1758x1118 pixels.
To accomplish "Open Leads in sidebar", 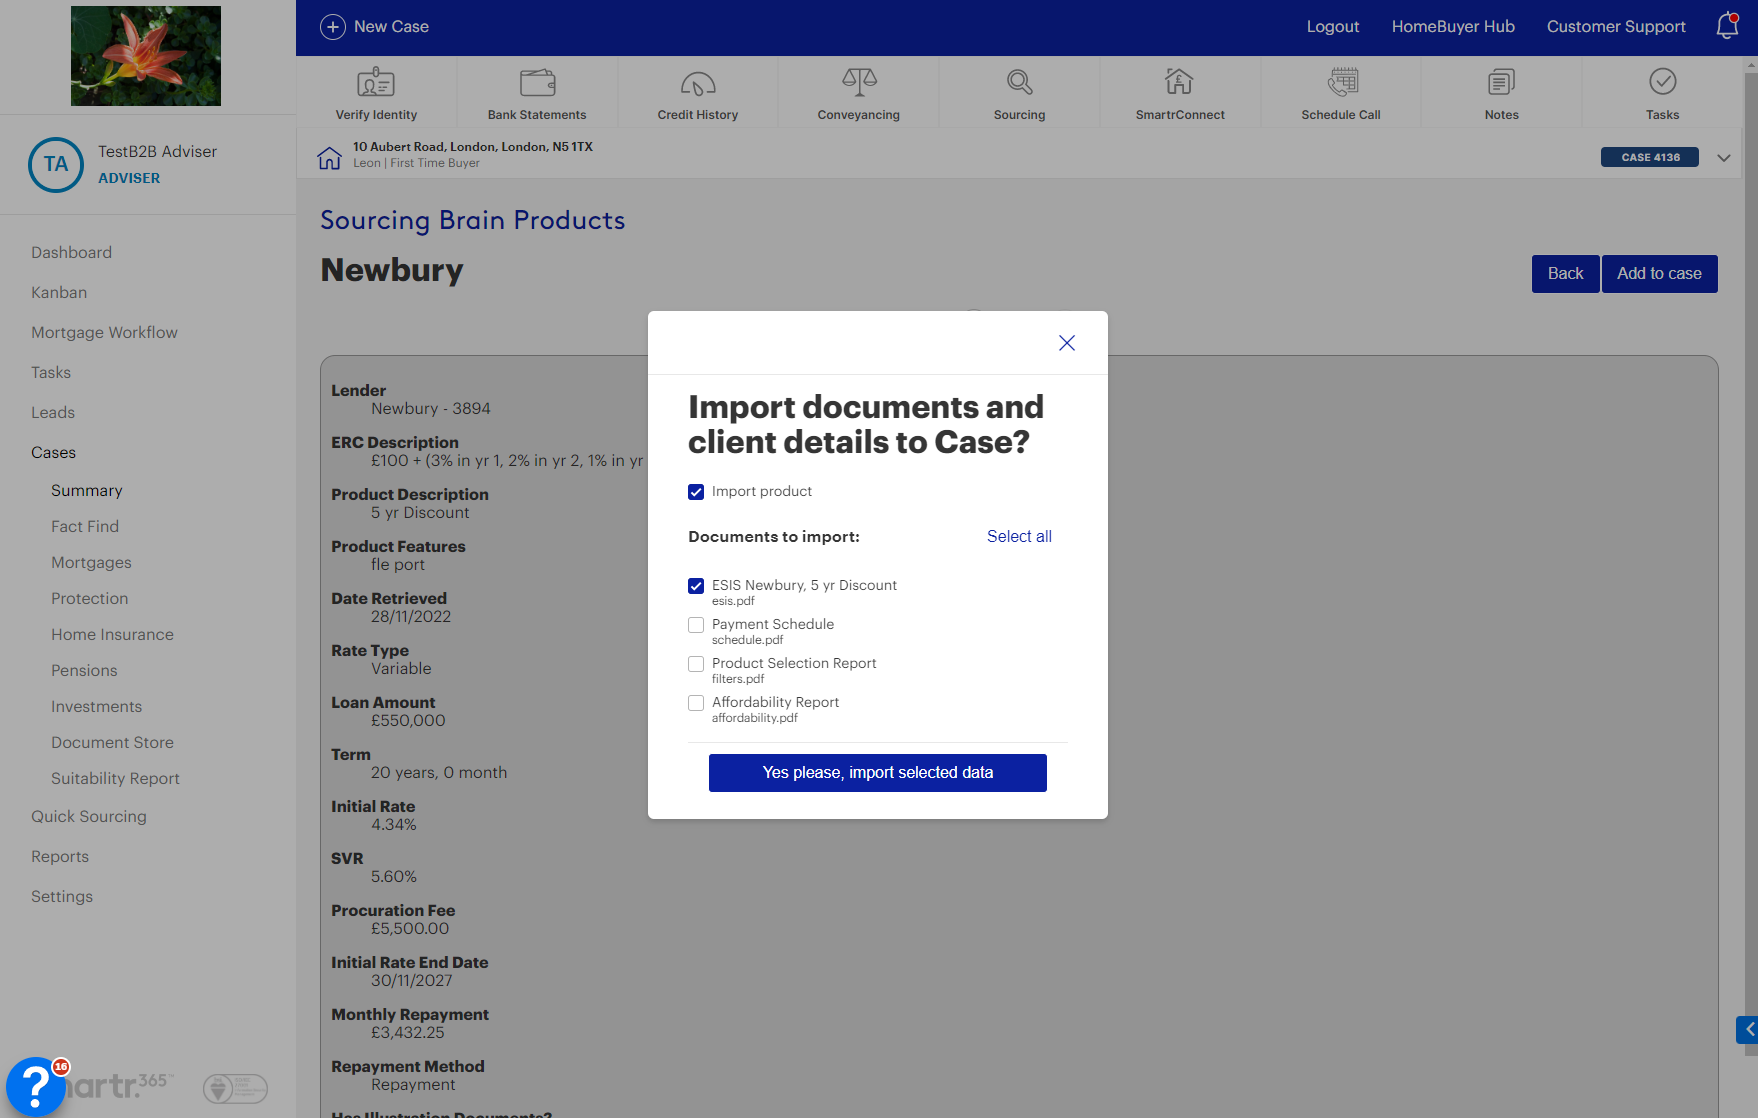I will (x=53, y=412).
